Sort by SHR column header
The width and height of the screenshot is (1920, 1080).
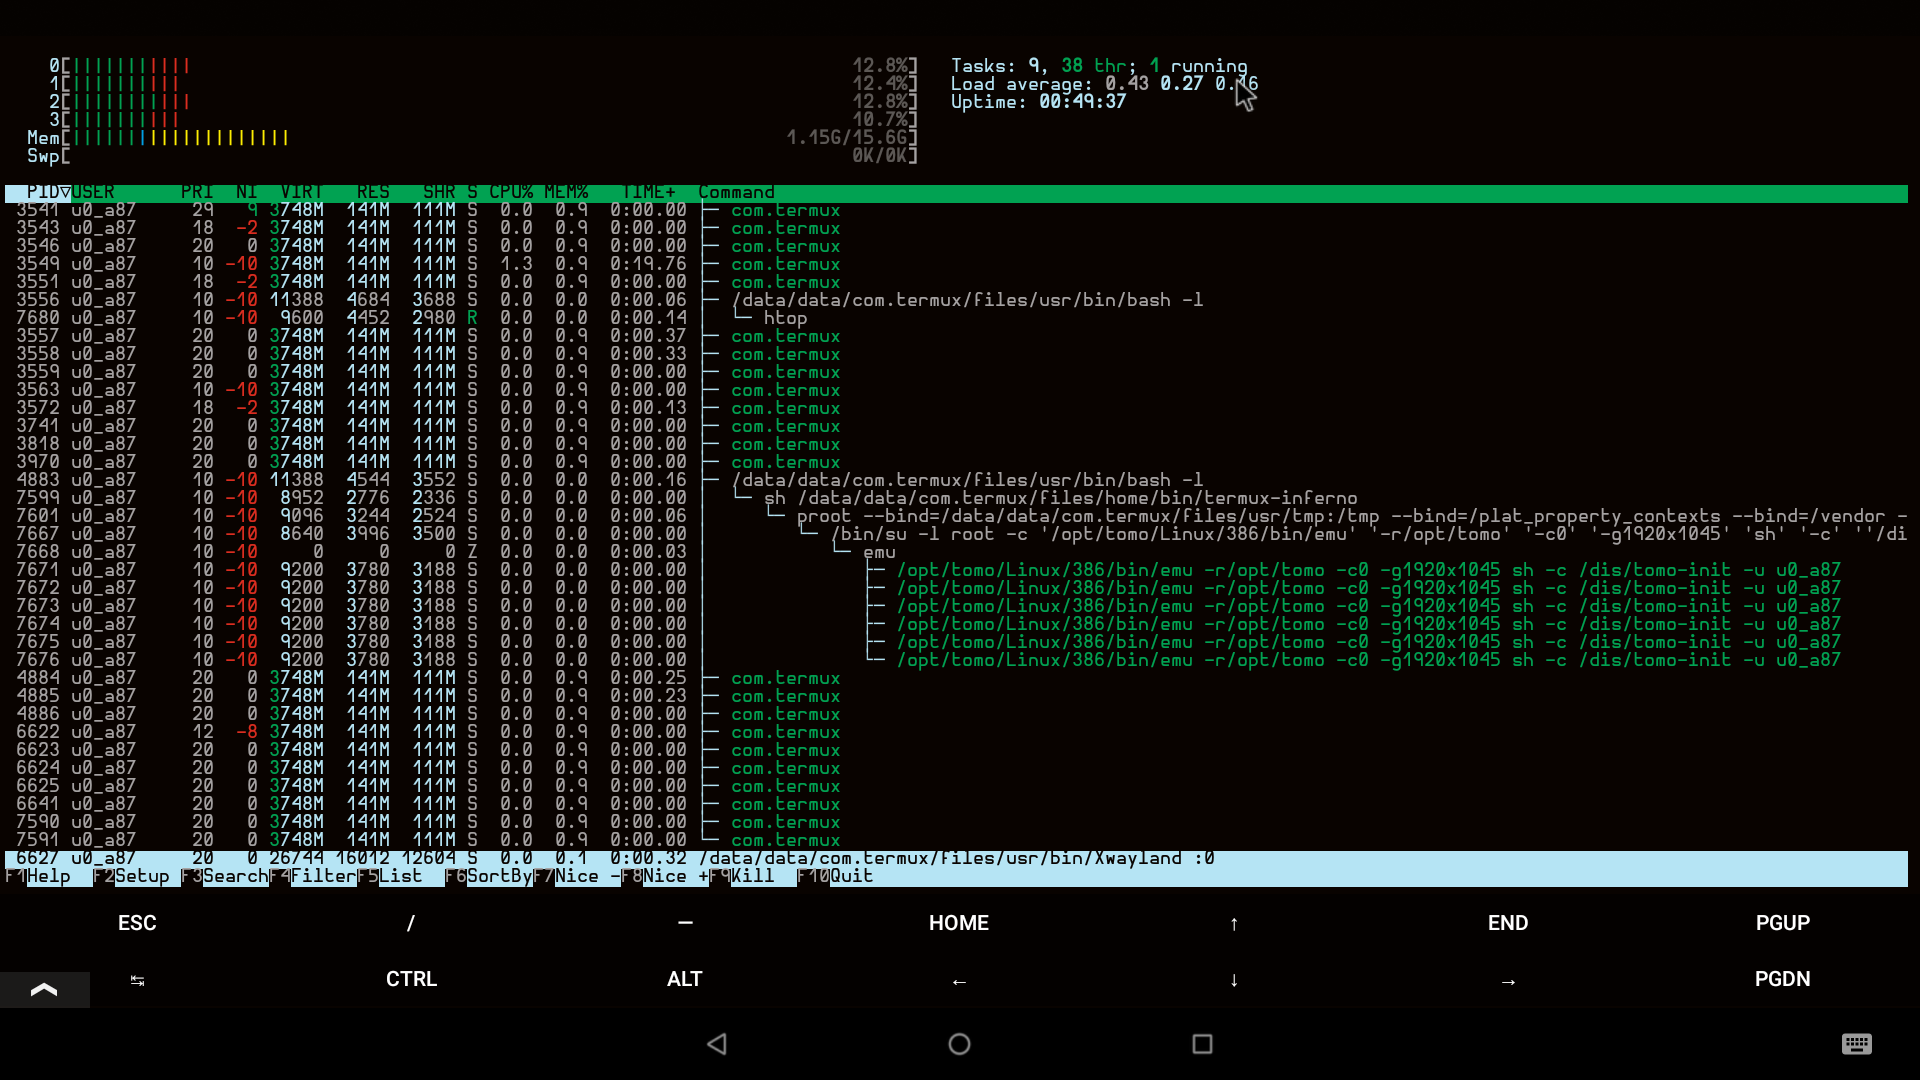pyautogui.click(x=439, y=192)
